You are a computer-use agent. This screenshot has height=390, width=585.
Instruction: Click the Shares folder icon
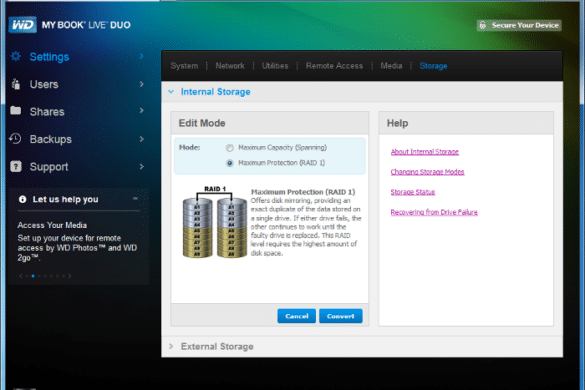point(16,110)
